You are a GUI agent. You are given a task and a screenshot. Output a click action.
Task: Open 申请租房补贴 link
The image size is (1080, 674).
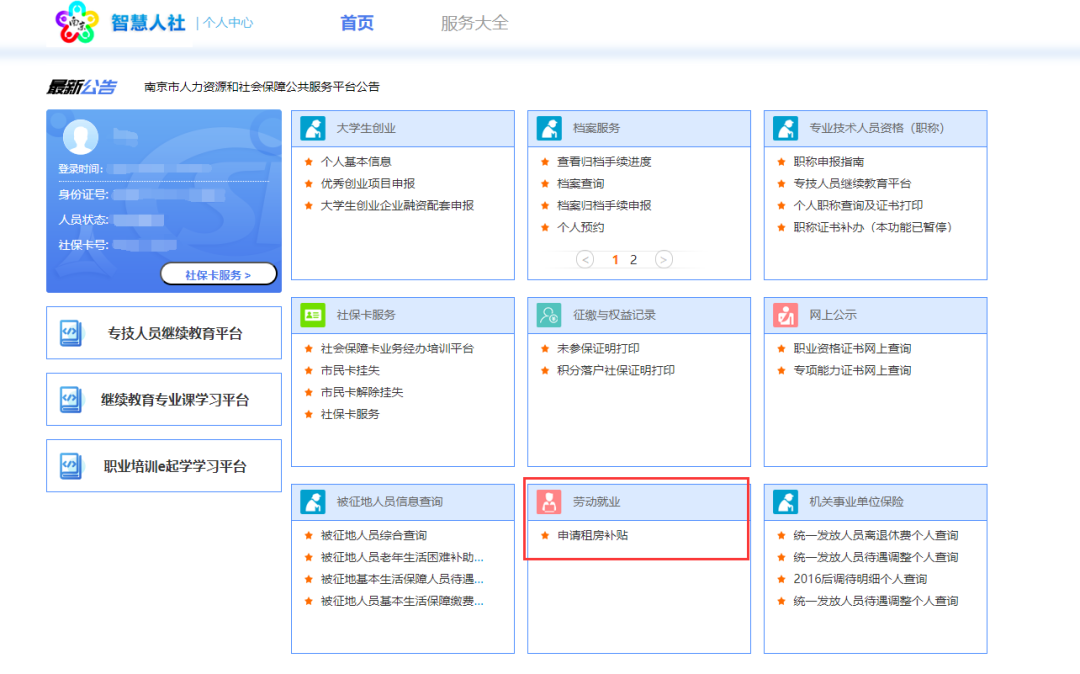(x=592, y=535)
